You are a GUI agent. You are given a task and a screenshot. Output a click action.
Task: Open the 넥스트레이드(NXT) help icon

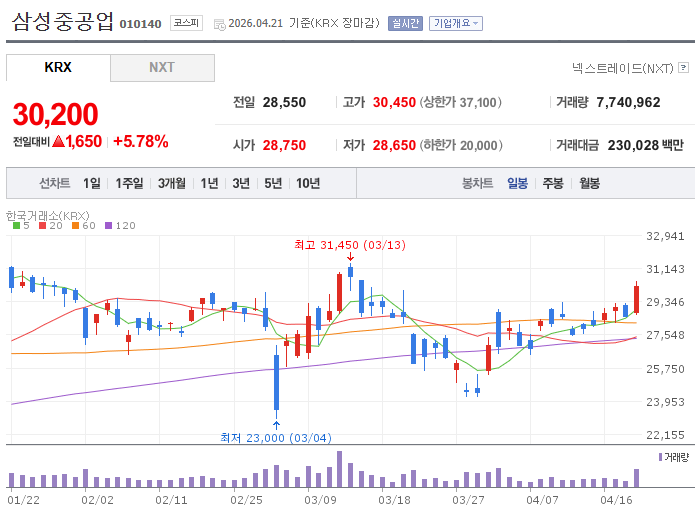click(x=684, y=67)
